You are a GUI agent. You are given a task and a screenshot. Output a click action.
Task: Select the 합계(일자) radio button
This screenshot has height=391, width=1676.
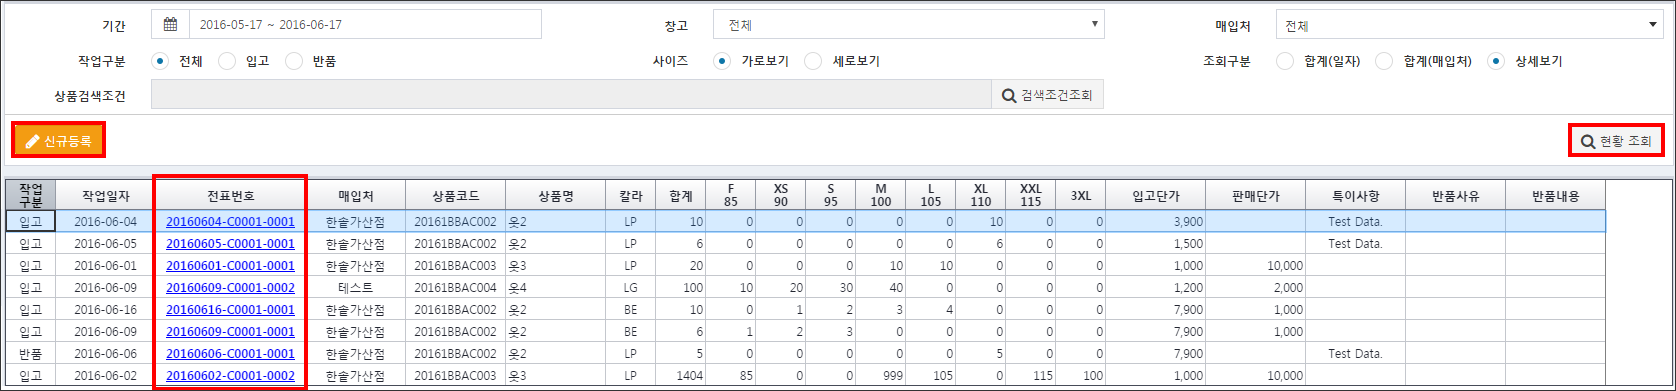(x=1286, y=61)
